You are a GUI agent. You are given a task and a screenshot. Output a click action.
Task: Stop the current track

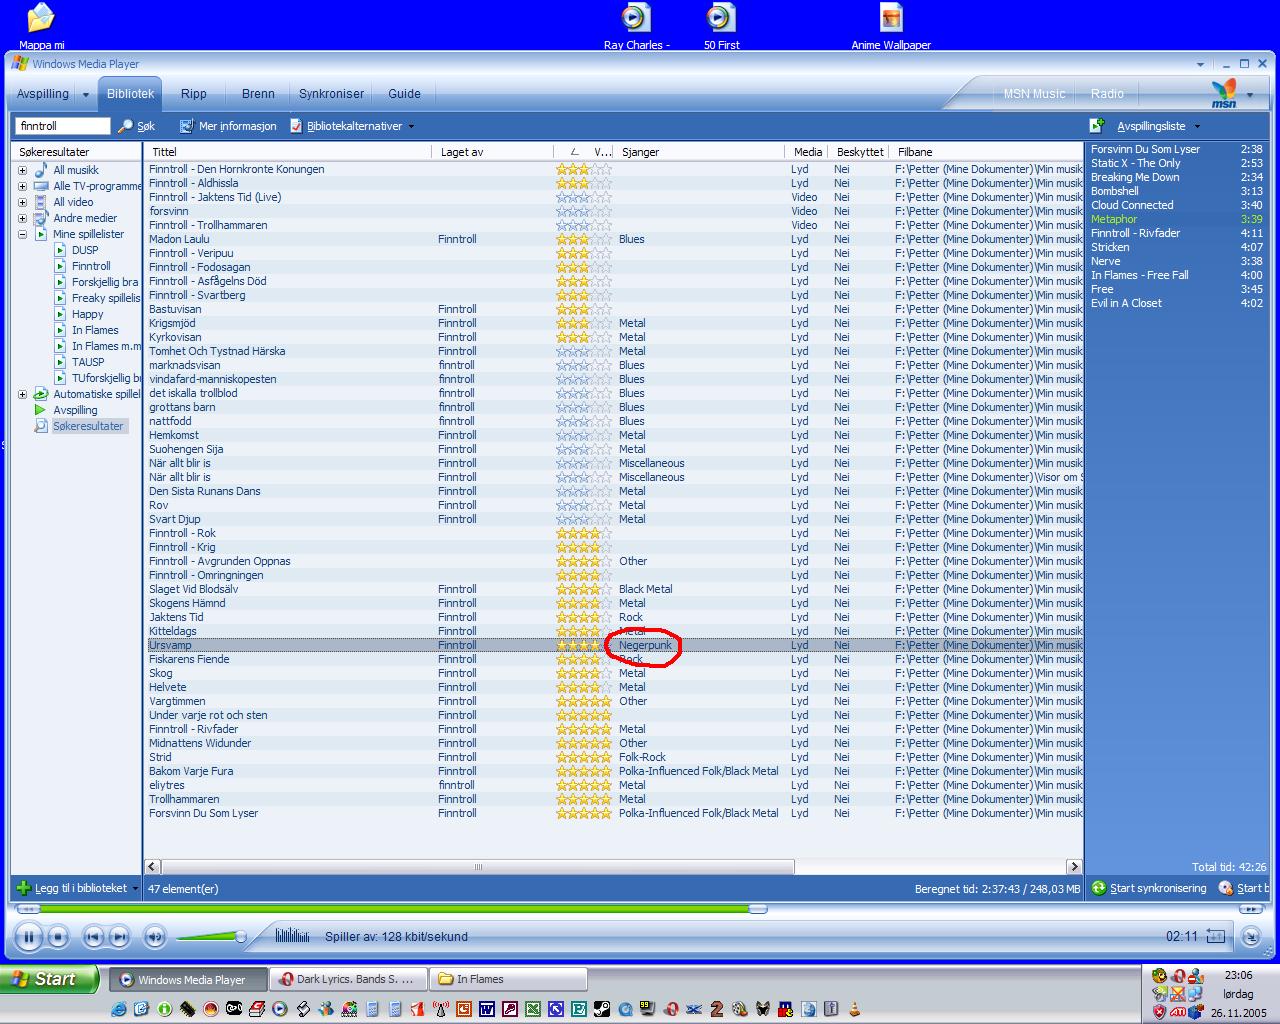pos(58,937)
